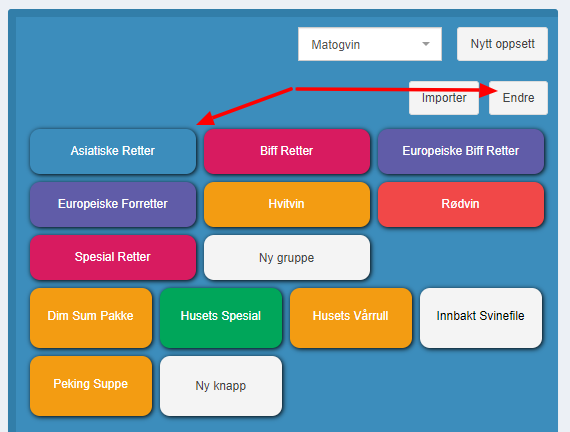
Task: Open the Matogvin dropdown
Action: coord(370,44)
